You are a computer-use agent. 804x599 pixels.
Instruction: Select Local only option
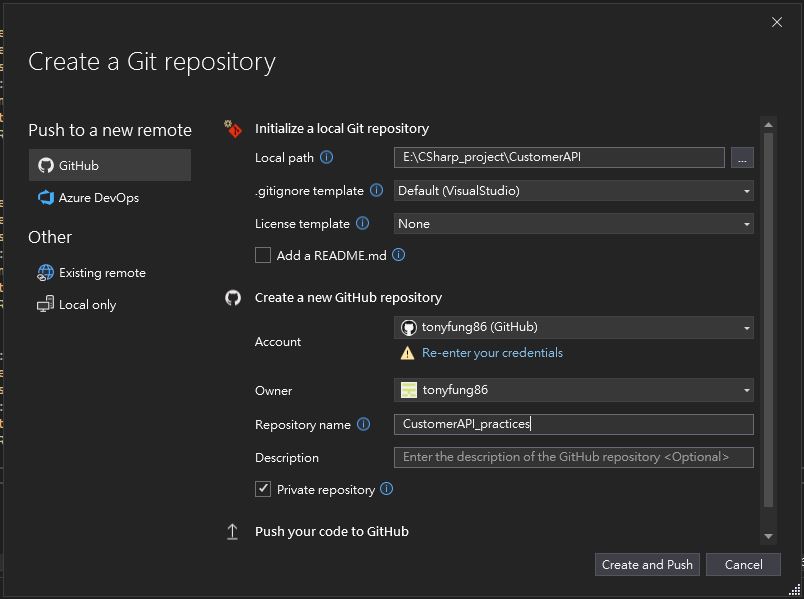(87, 305)
